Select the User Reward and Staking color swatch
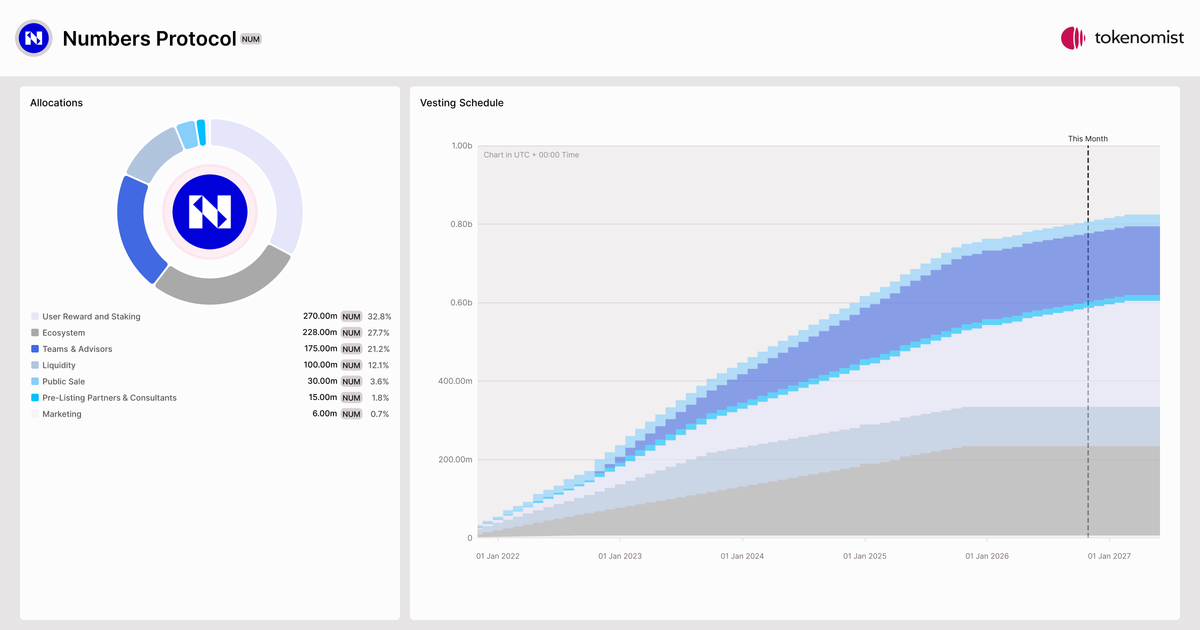 tap(35, 317)
